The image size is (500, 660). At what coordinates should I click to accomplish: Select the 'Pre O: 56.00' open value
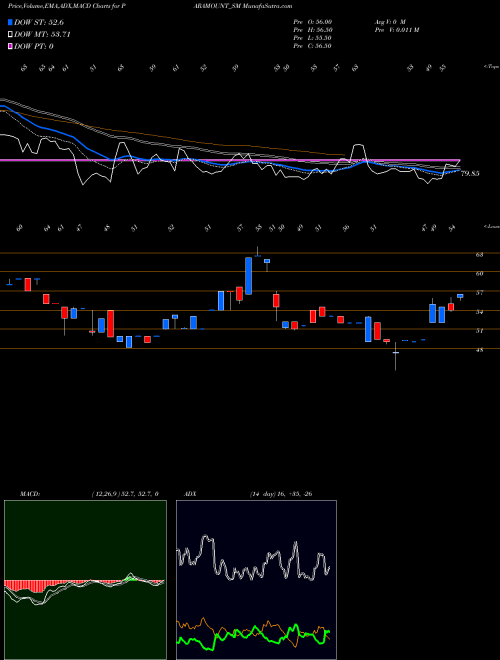click(x=312, y=22)
